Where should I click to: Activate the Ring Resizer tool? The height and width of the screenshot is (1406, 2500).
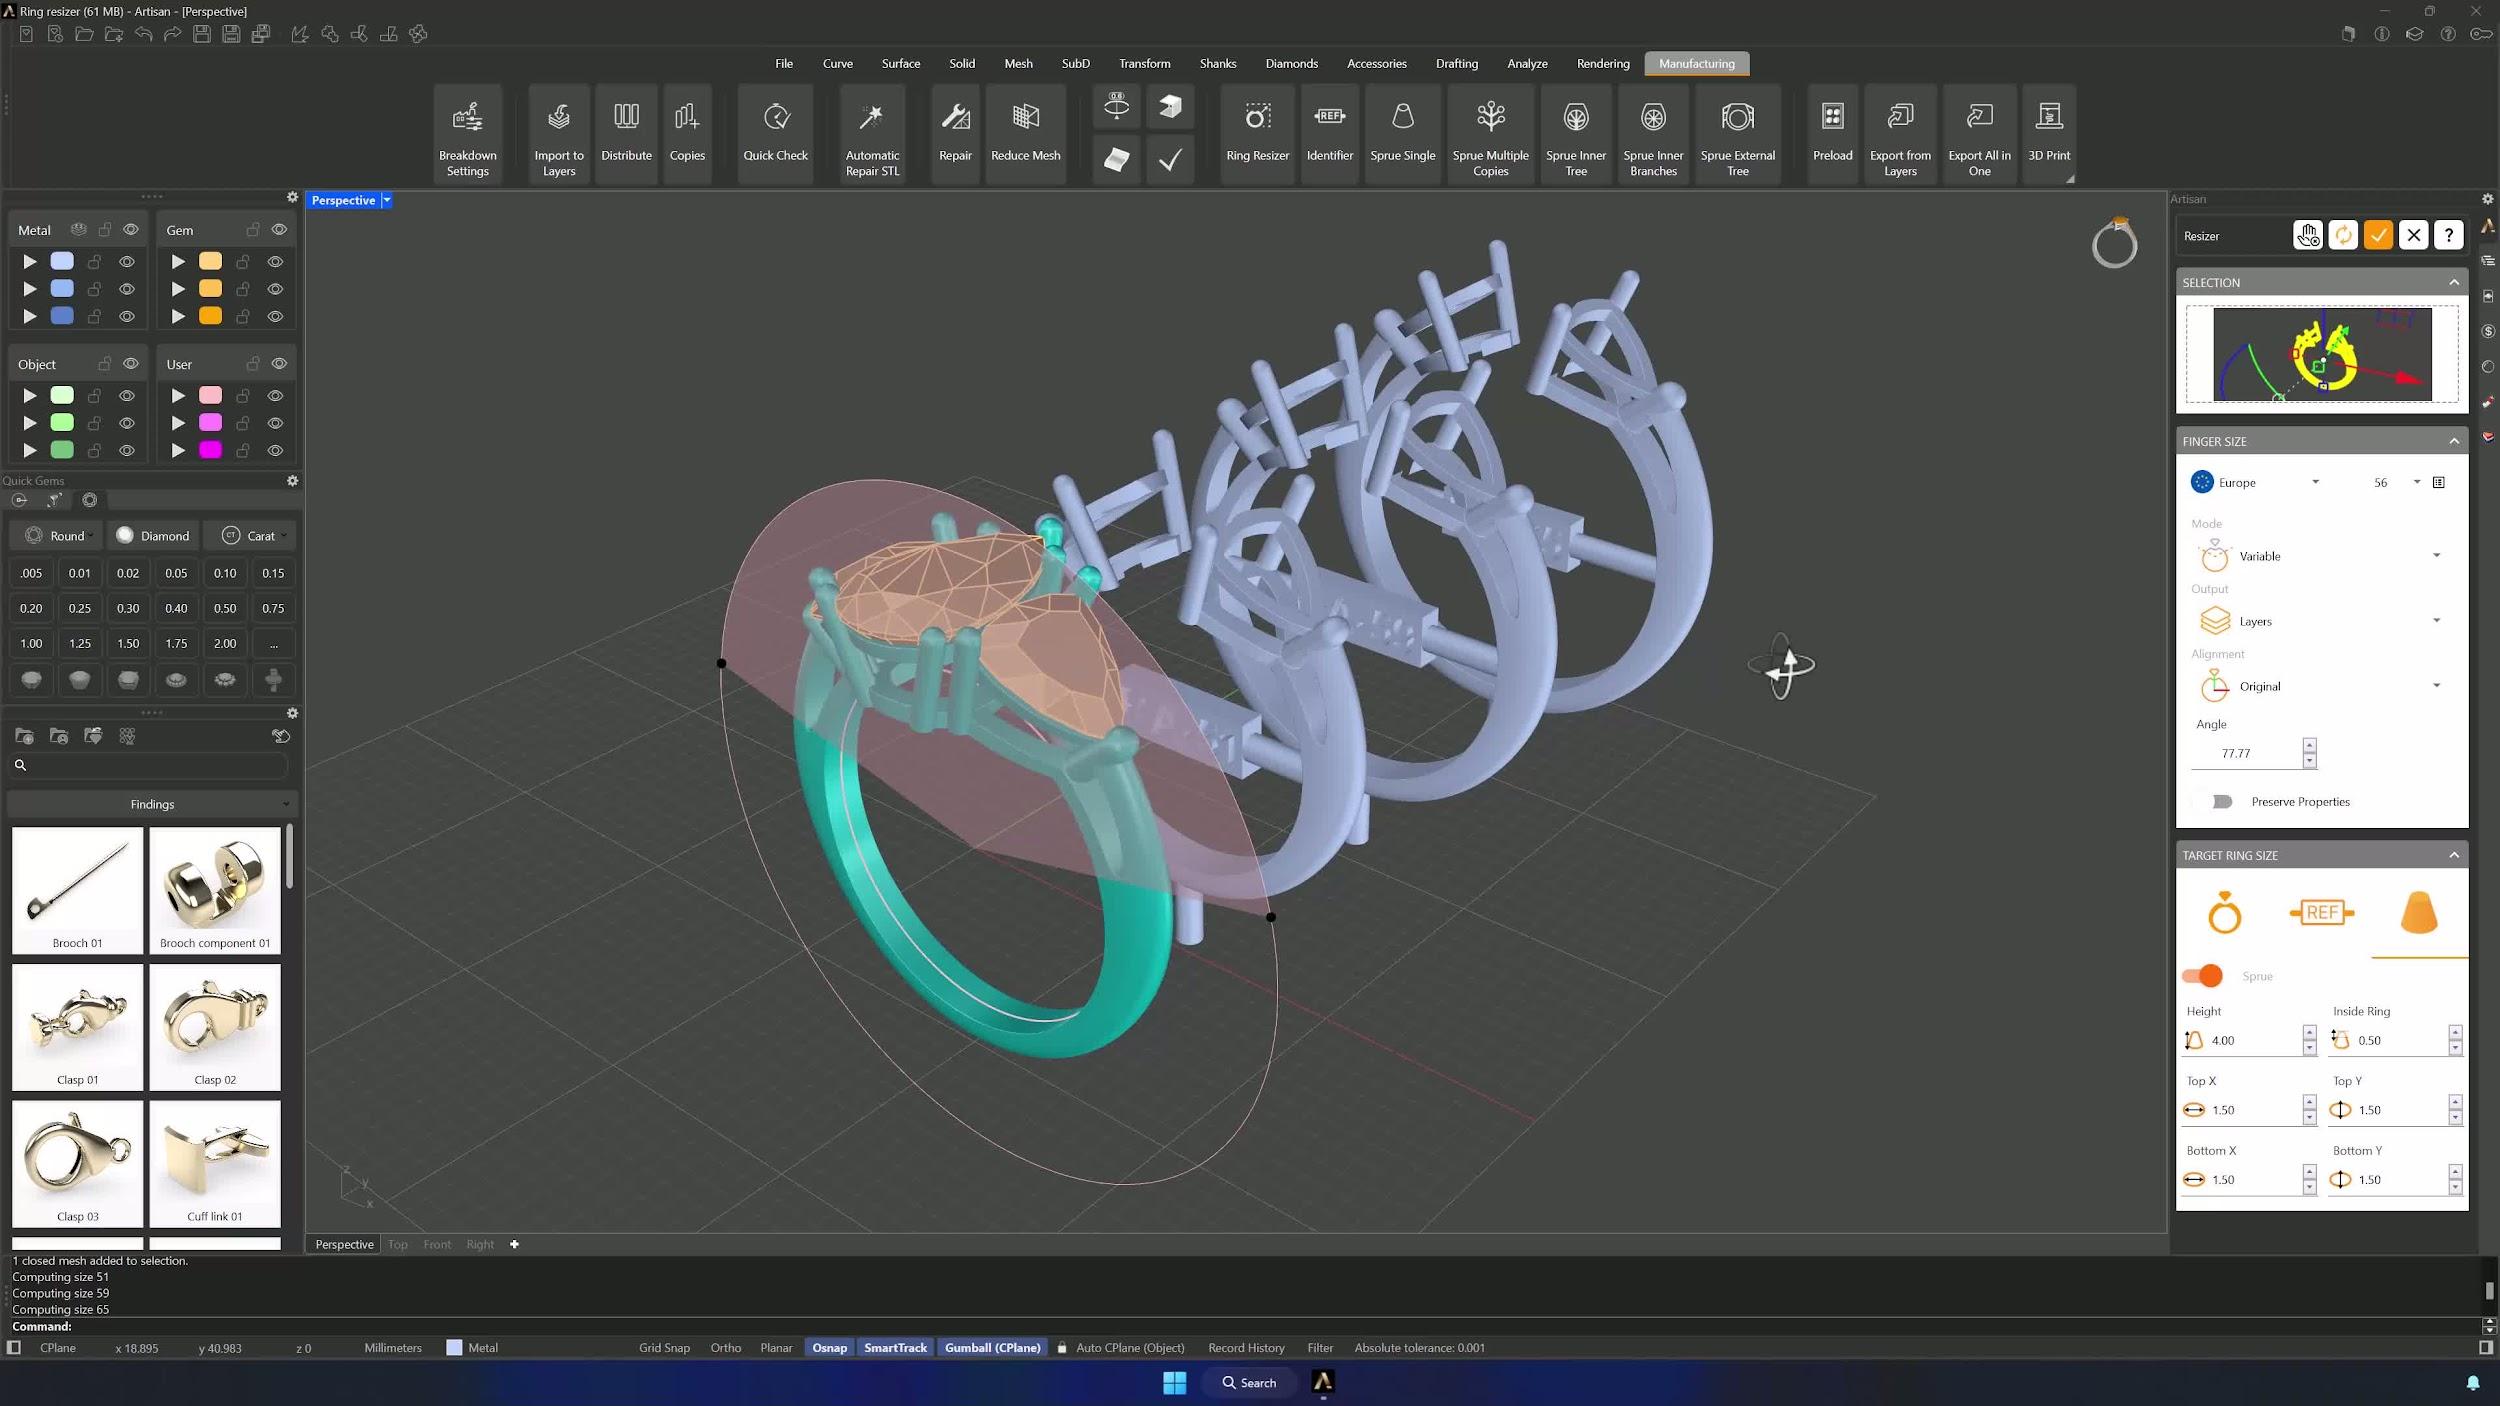pos(1257,135)
